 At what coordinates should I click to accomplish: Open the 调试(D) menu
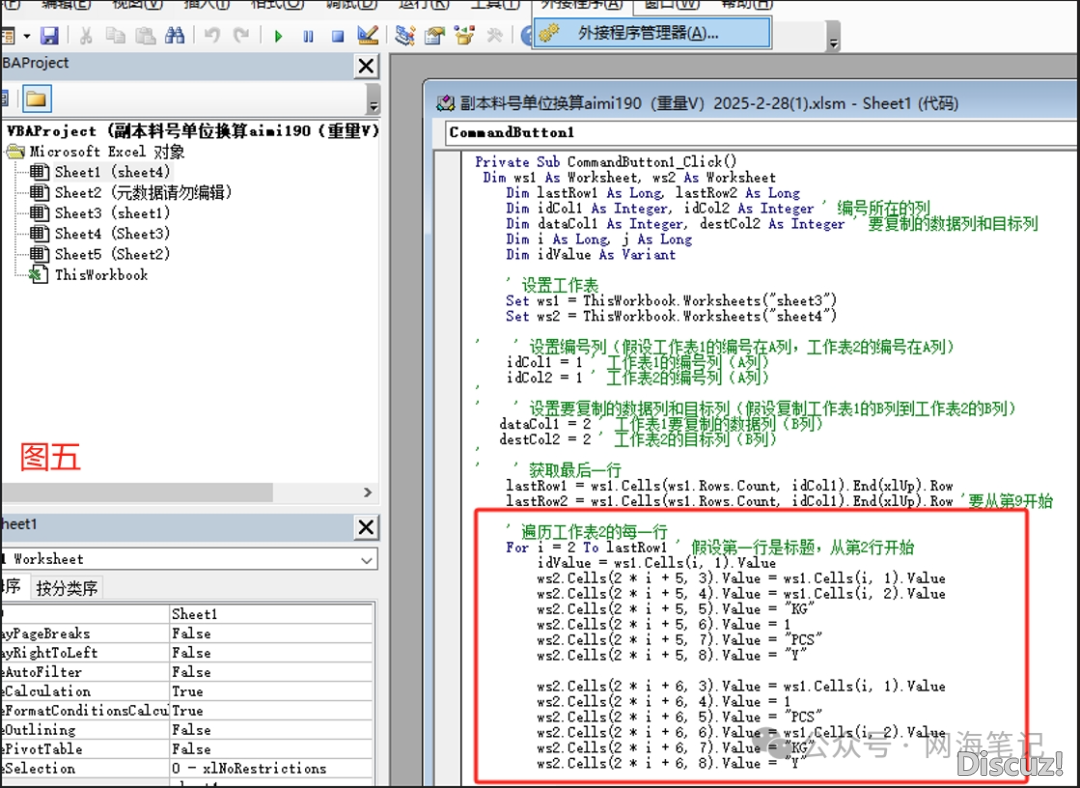(x=351, y=4)
